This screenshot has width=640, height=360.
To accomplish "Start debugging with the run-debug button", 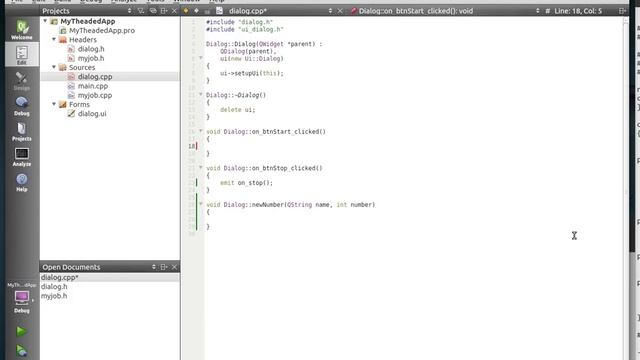I will [21, 351].
